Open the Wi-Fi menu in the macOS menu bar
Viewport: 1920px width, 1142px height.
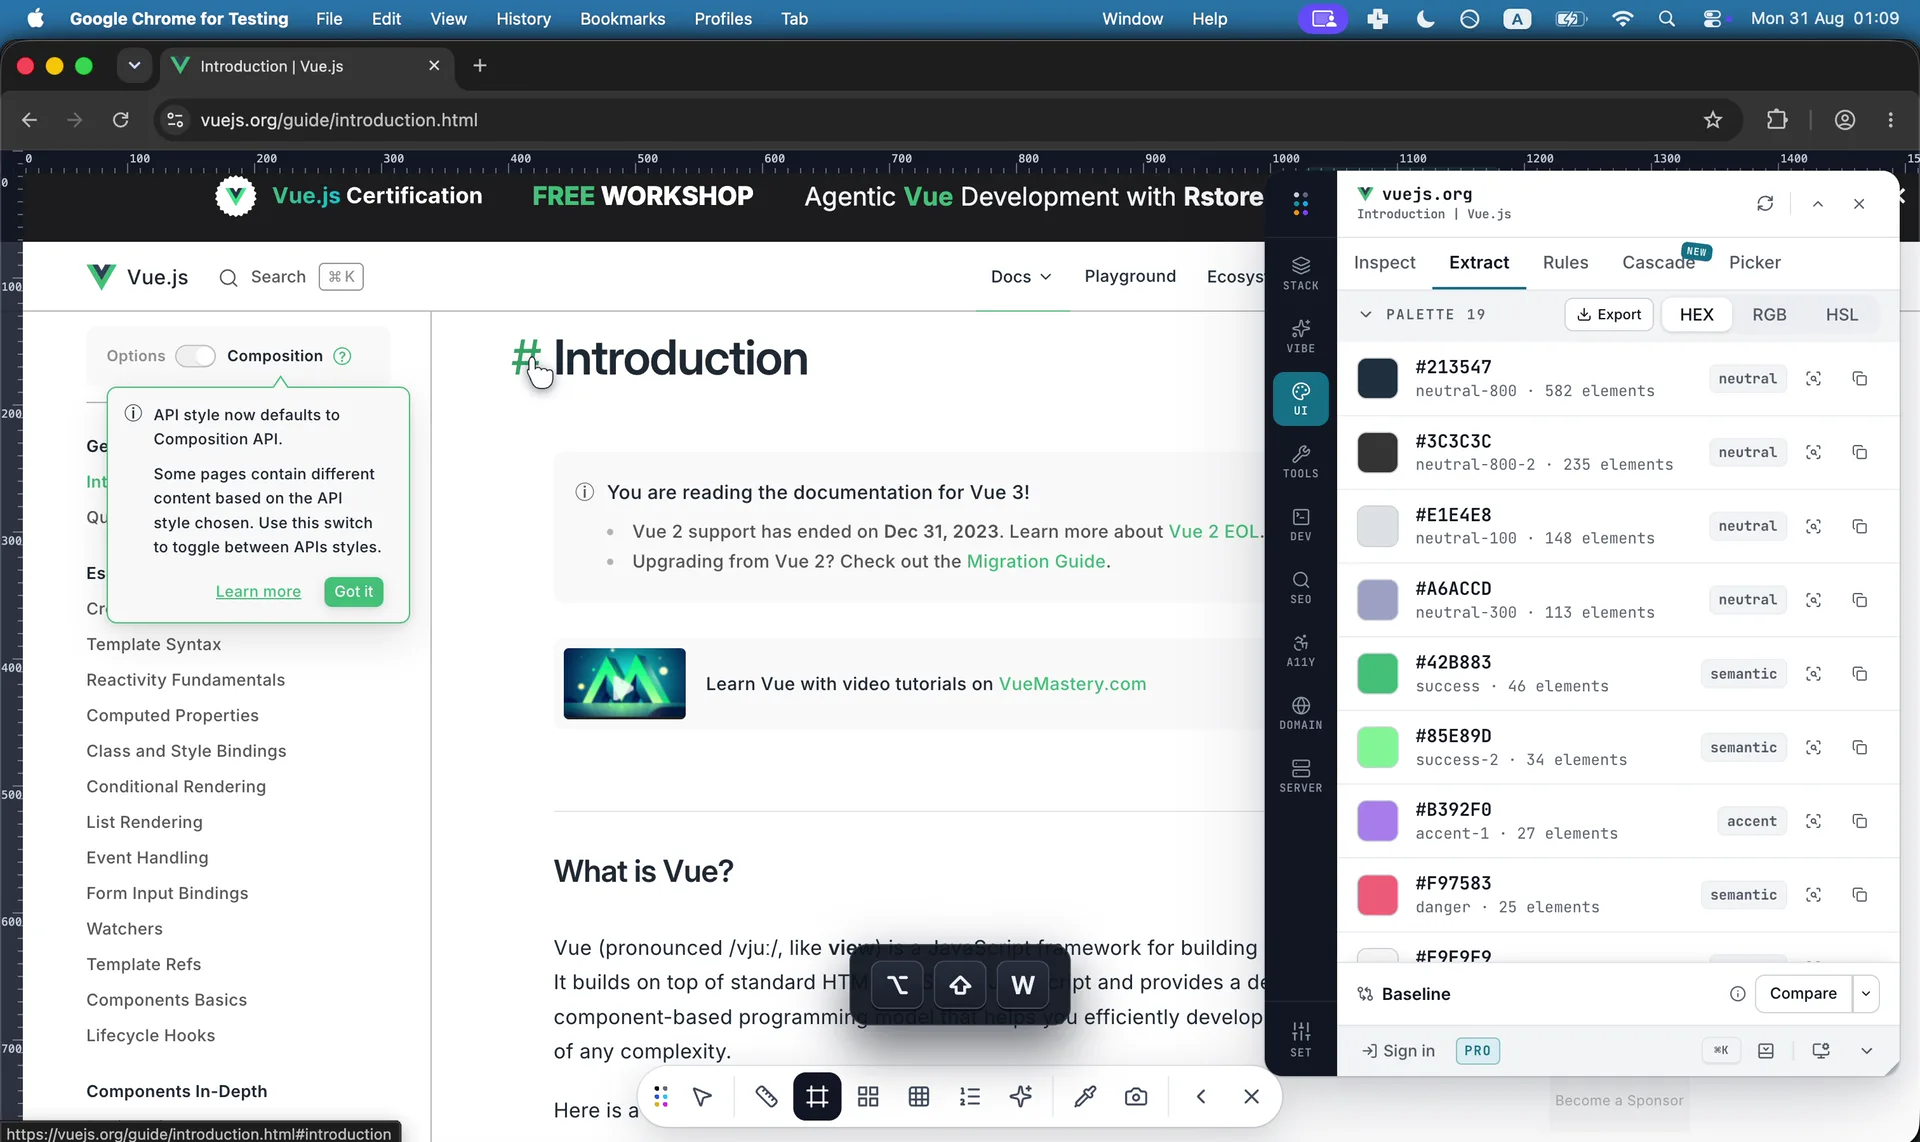pos(1622,19)
